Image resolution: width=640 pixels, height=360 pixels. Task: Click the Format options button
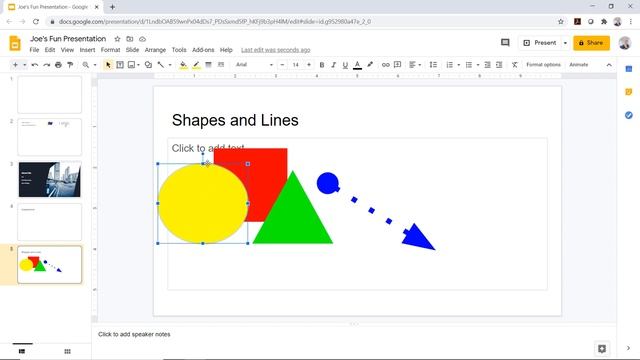pos(543,65)
